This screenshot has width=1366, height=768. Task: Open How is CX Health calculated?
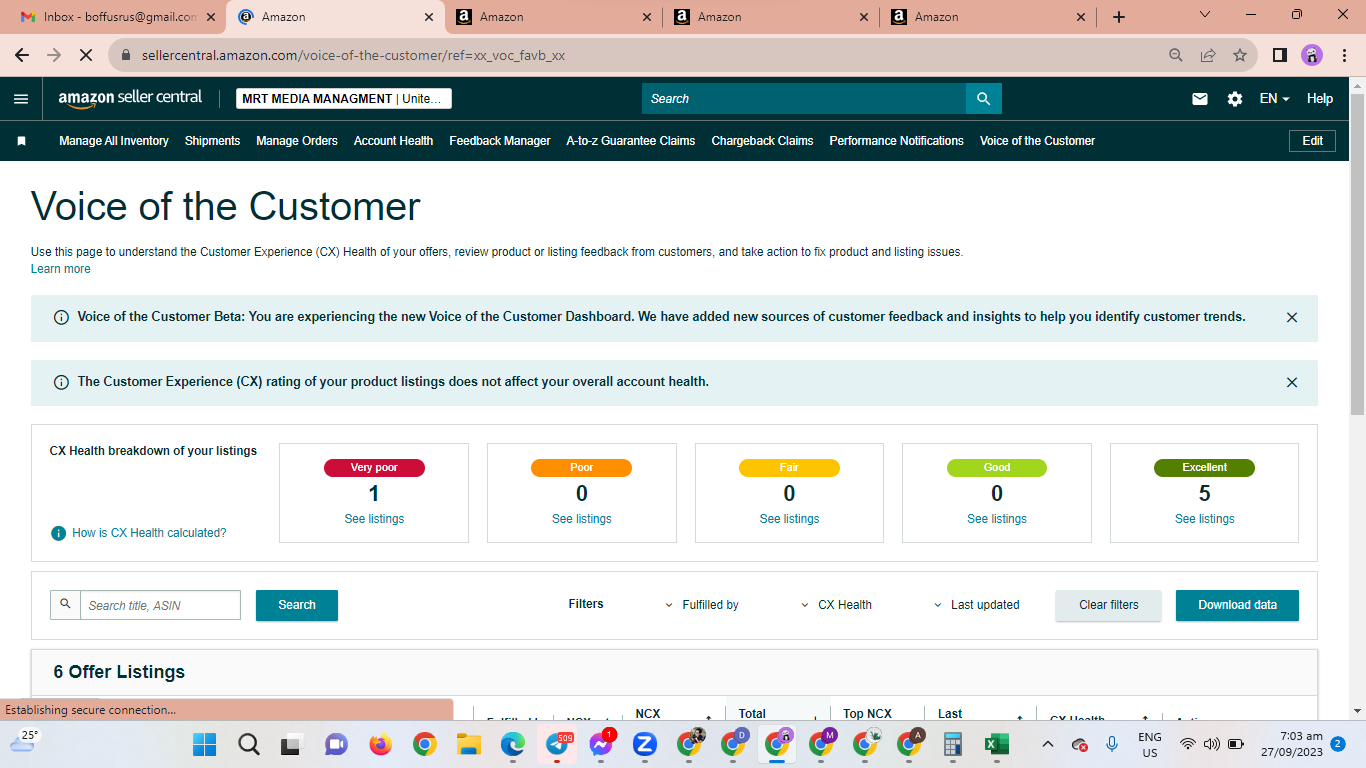pyautogui.click(x=149, y=533)
